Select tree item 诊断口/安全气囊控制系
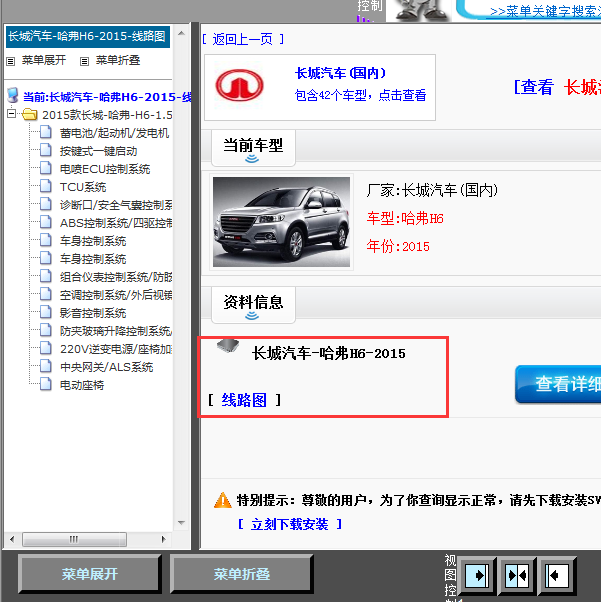The image size is (601, 602). [x=116, y=205]
